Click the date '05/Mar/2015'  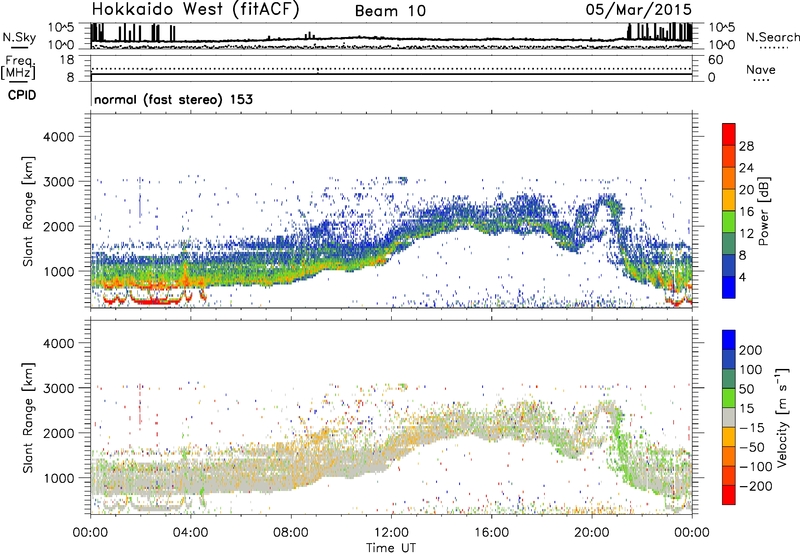point(639,9)
